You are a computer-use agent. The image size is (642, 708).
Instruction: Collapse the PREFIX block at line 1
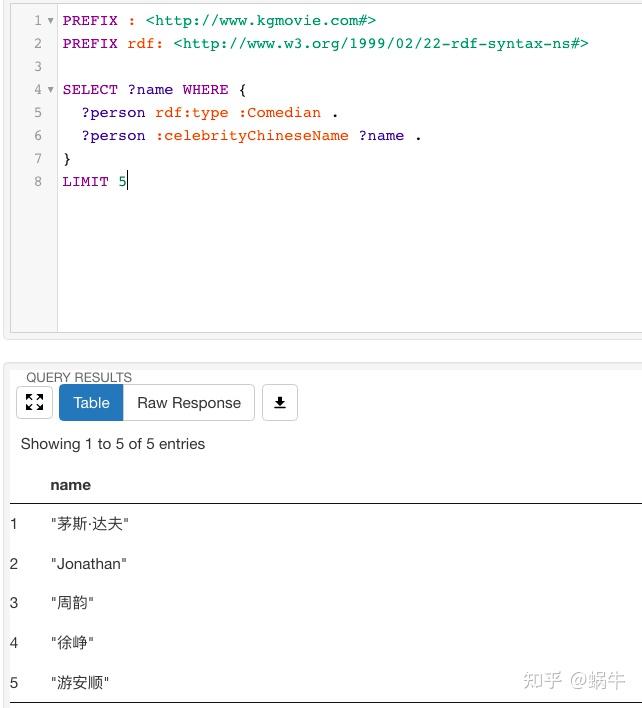tap(50, 21)
